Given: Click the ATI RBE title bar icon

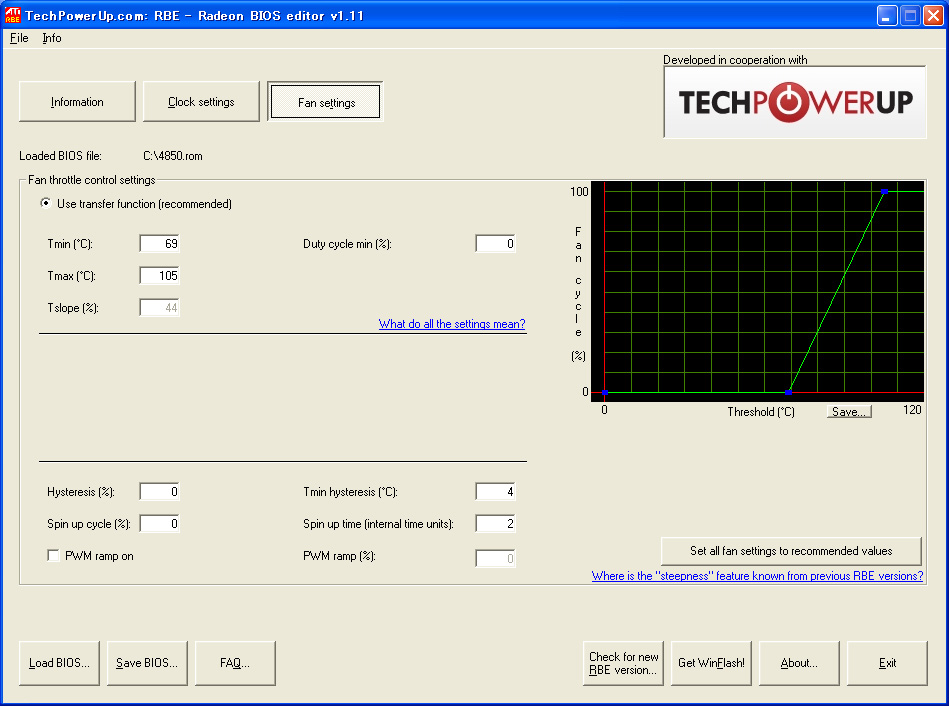Looking at the screenshot, I should click(x=13, y=15).
